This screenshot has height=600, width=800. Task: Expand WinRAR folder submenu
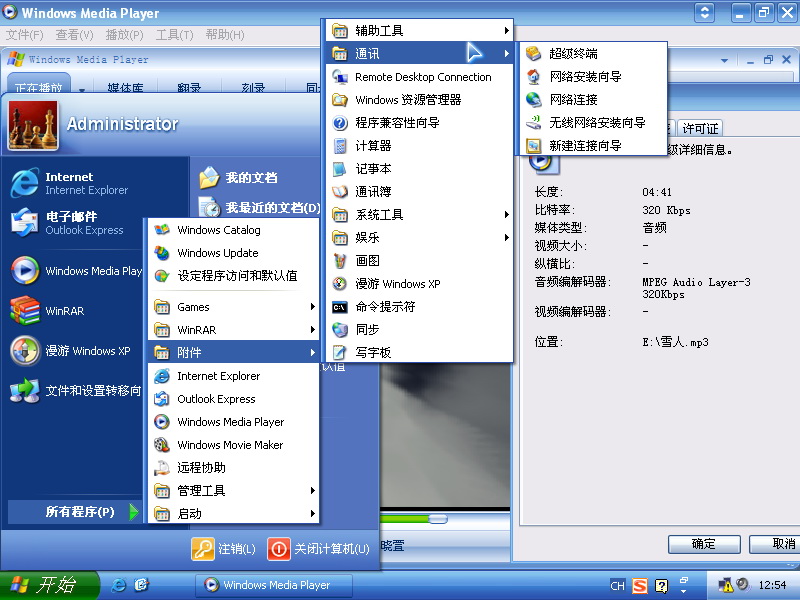tap(234, 330)
